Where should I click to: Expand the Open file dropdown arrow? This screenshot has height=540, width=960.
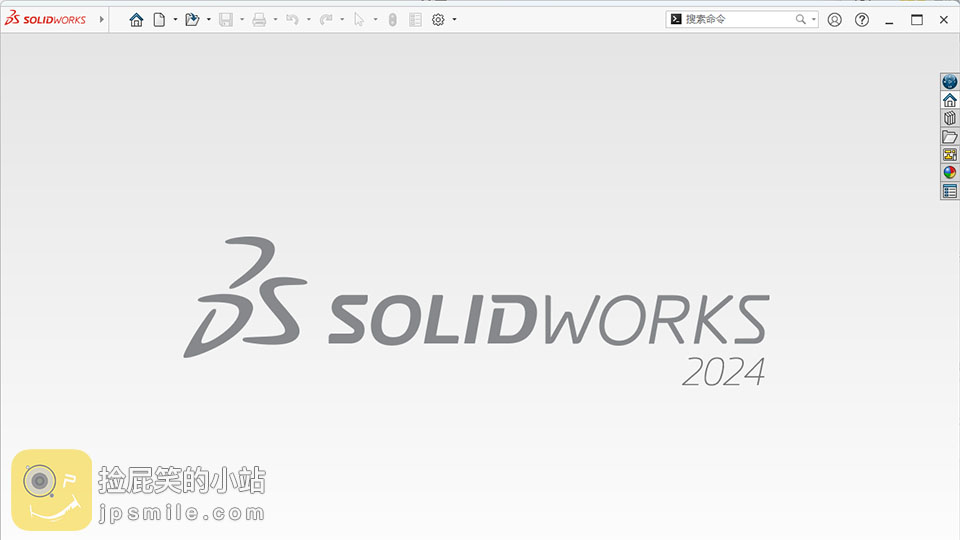[208, 19]
